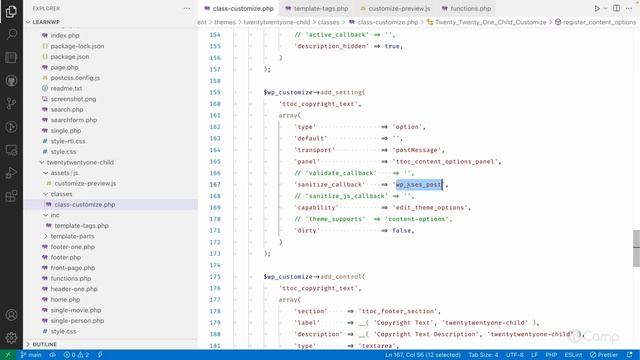This screenshot has height=360, width=640.
Task: Click the Prettier status item
Action: tap(604, 355)
